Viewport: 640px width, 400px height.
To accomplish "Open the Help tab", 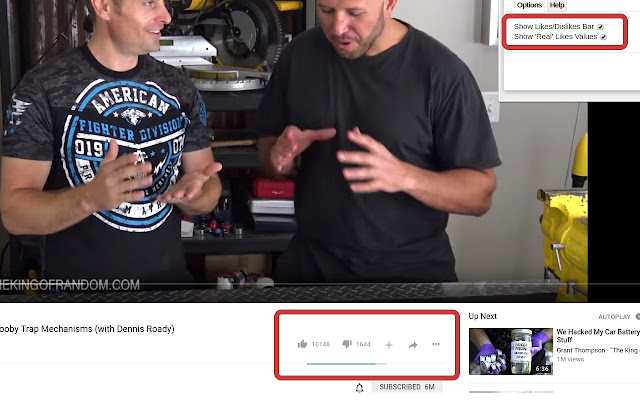I will click(557, 5).
